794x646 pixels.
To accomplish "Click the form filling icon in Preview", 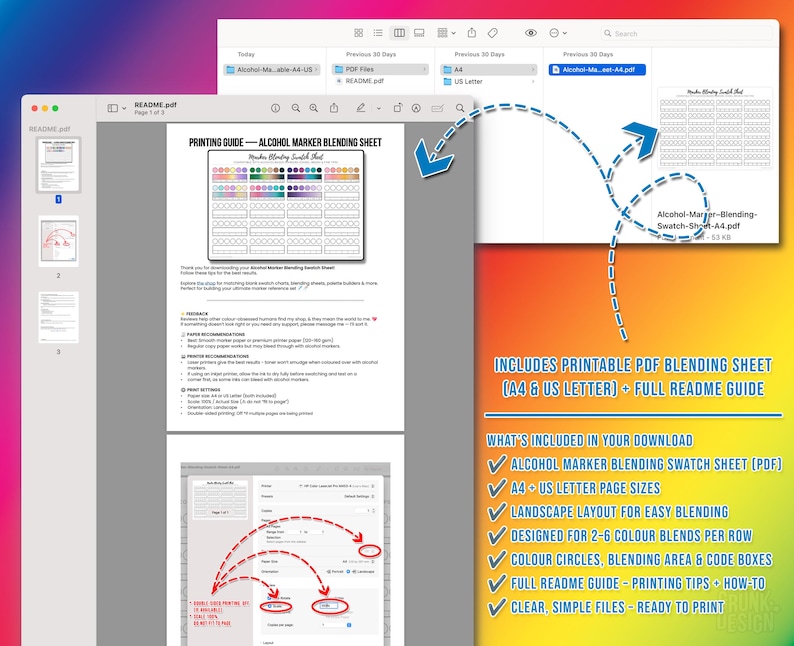I will 438,108.
